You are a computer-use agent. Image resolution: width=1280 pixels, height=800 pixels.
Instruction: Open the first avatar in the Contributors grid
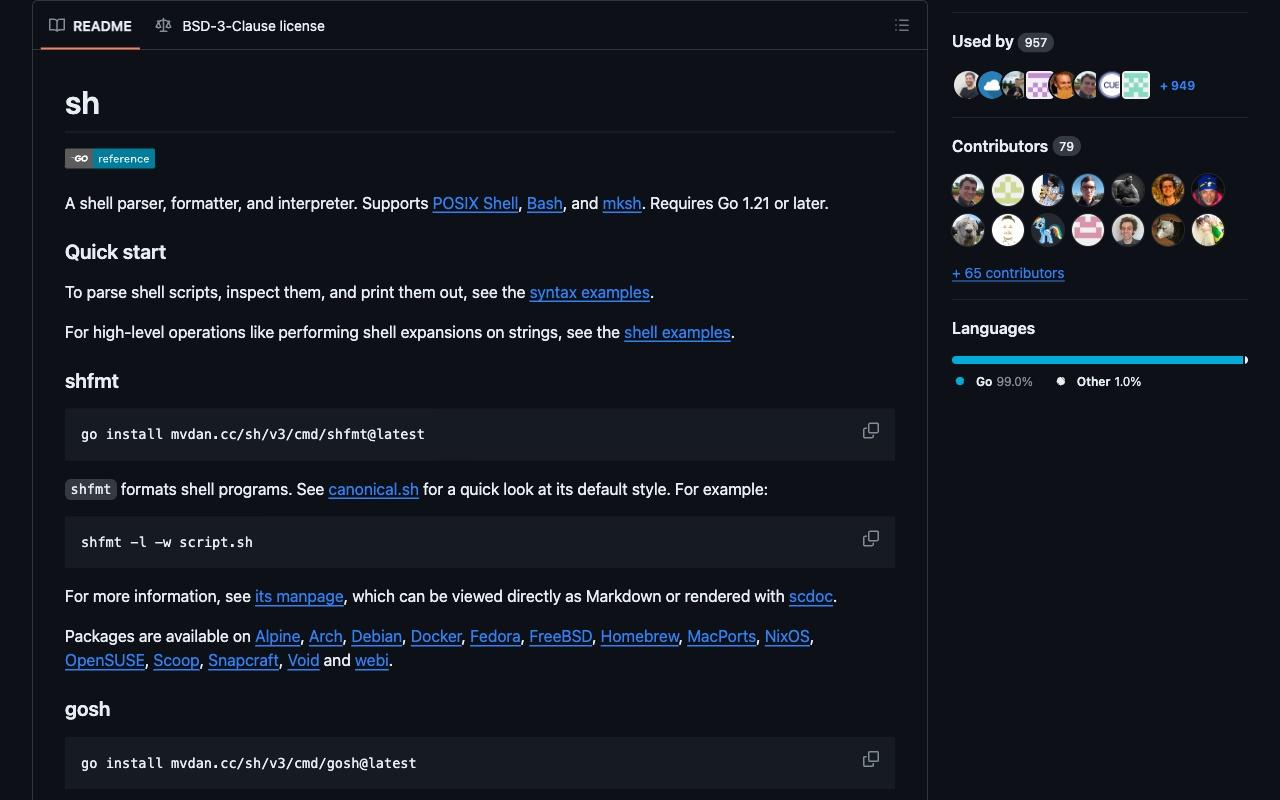[968, 190]
